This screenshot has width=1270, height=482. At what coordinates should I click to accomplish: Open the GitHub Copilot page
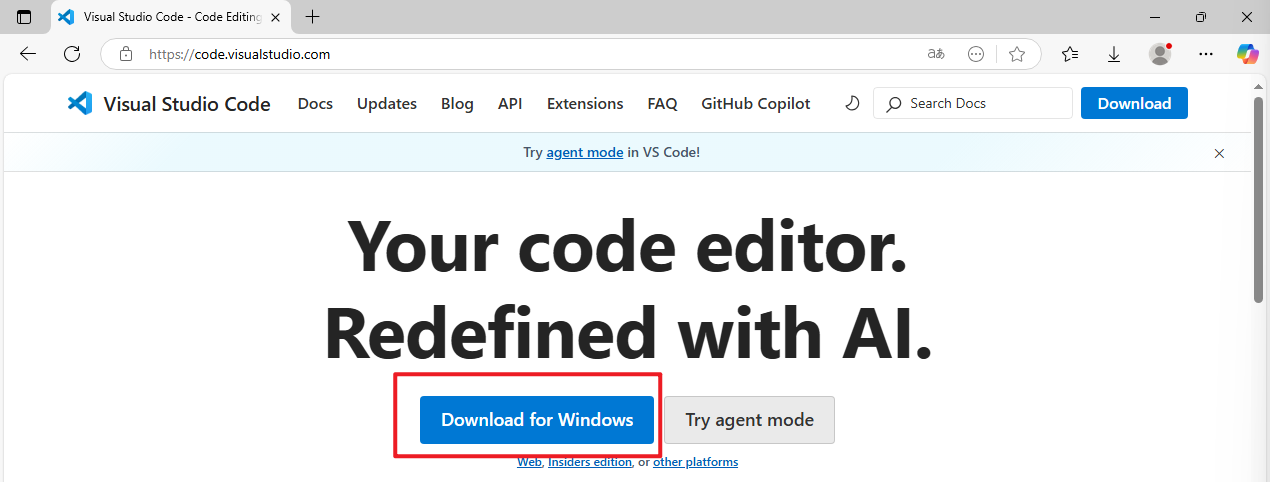click(x=756, y=103)
